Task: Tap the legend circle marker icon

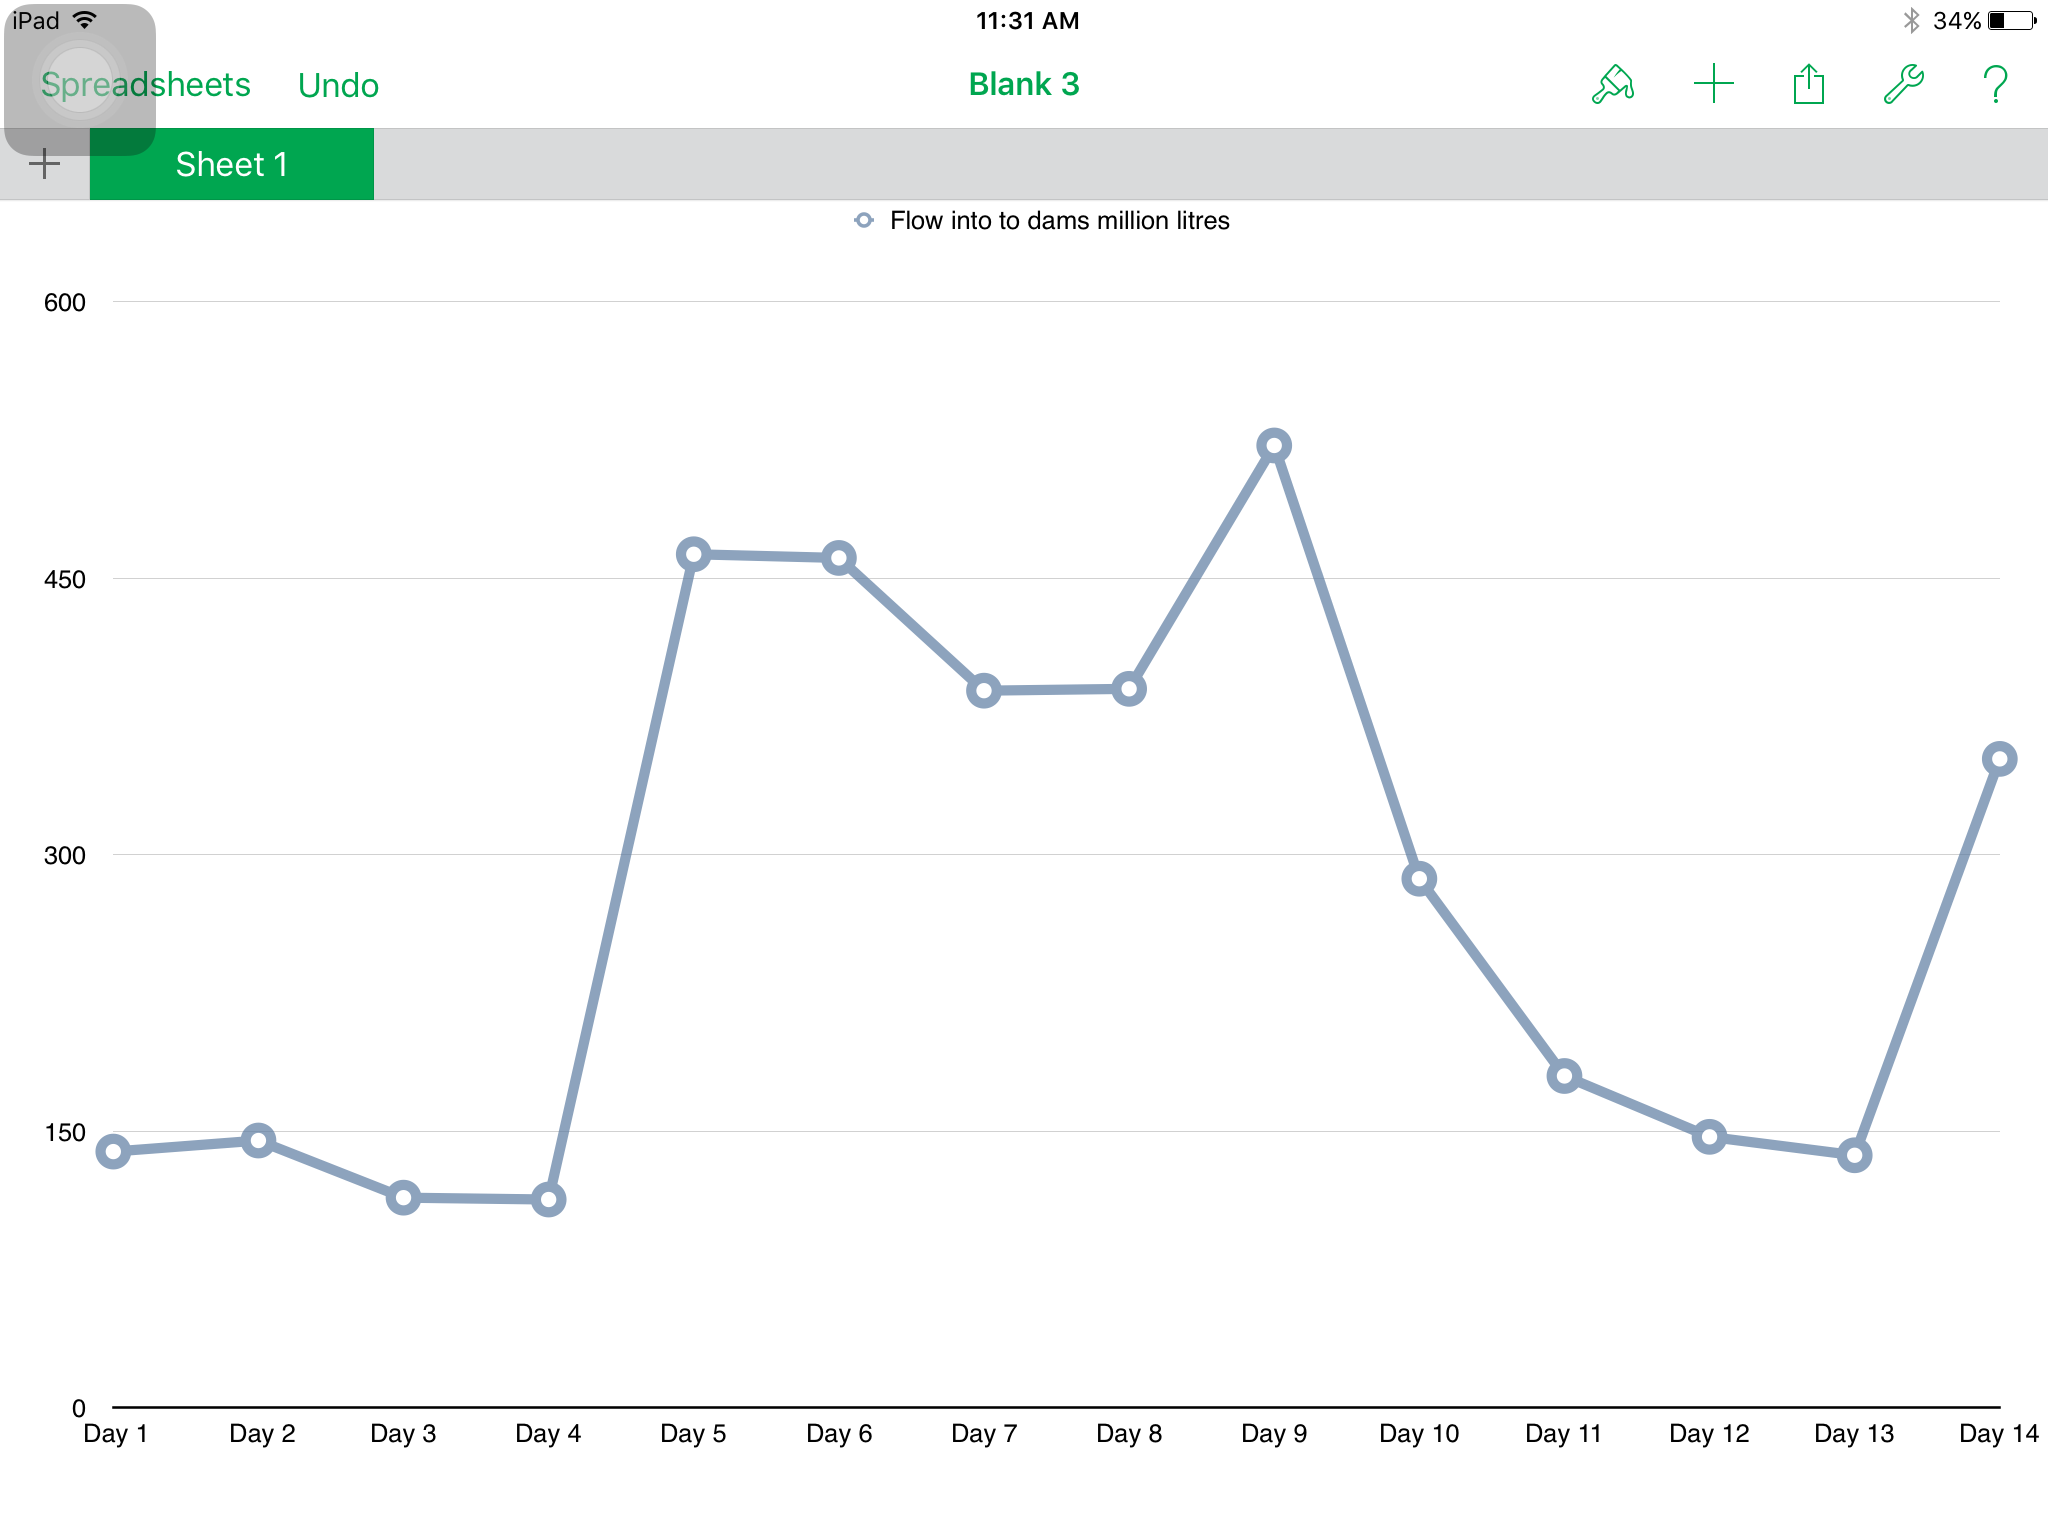Action: 864,220
